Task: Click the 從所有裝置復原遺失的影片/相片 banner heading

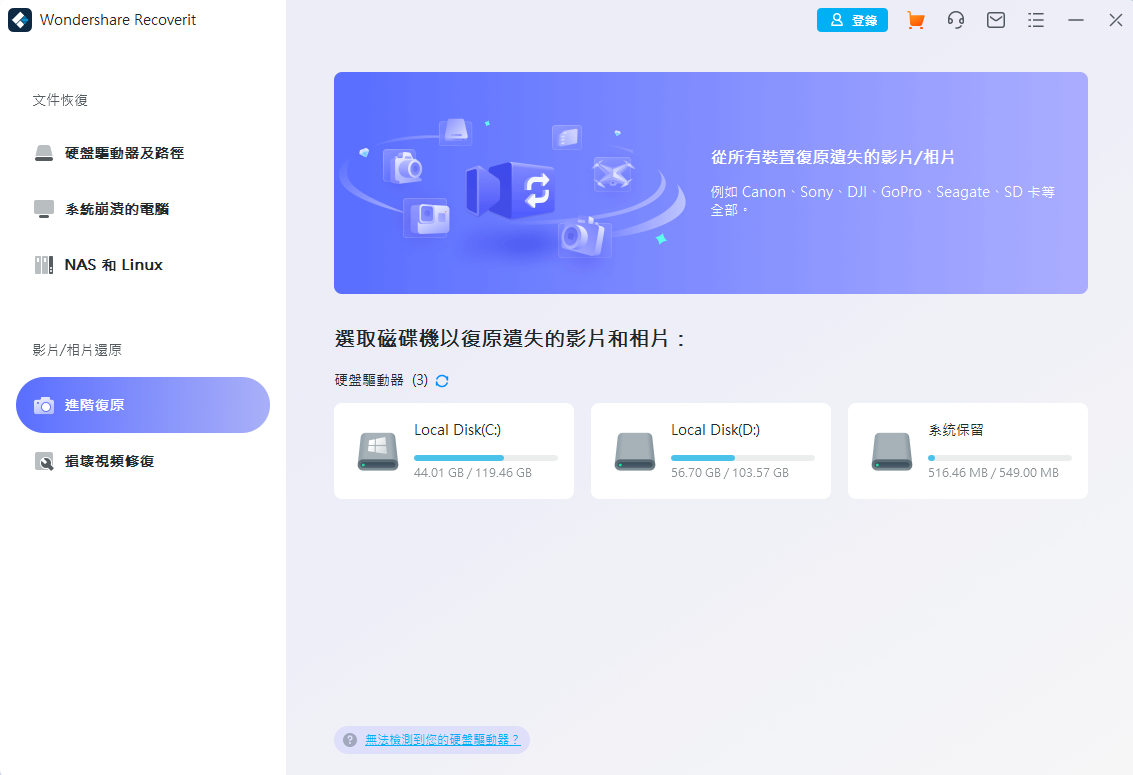Action: (833, 157)
